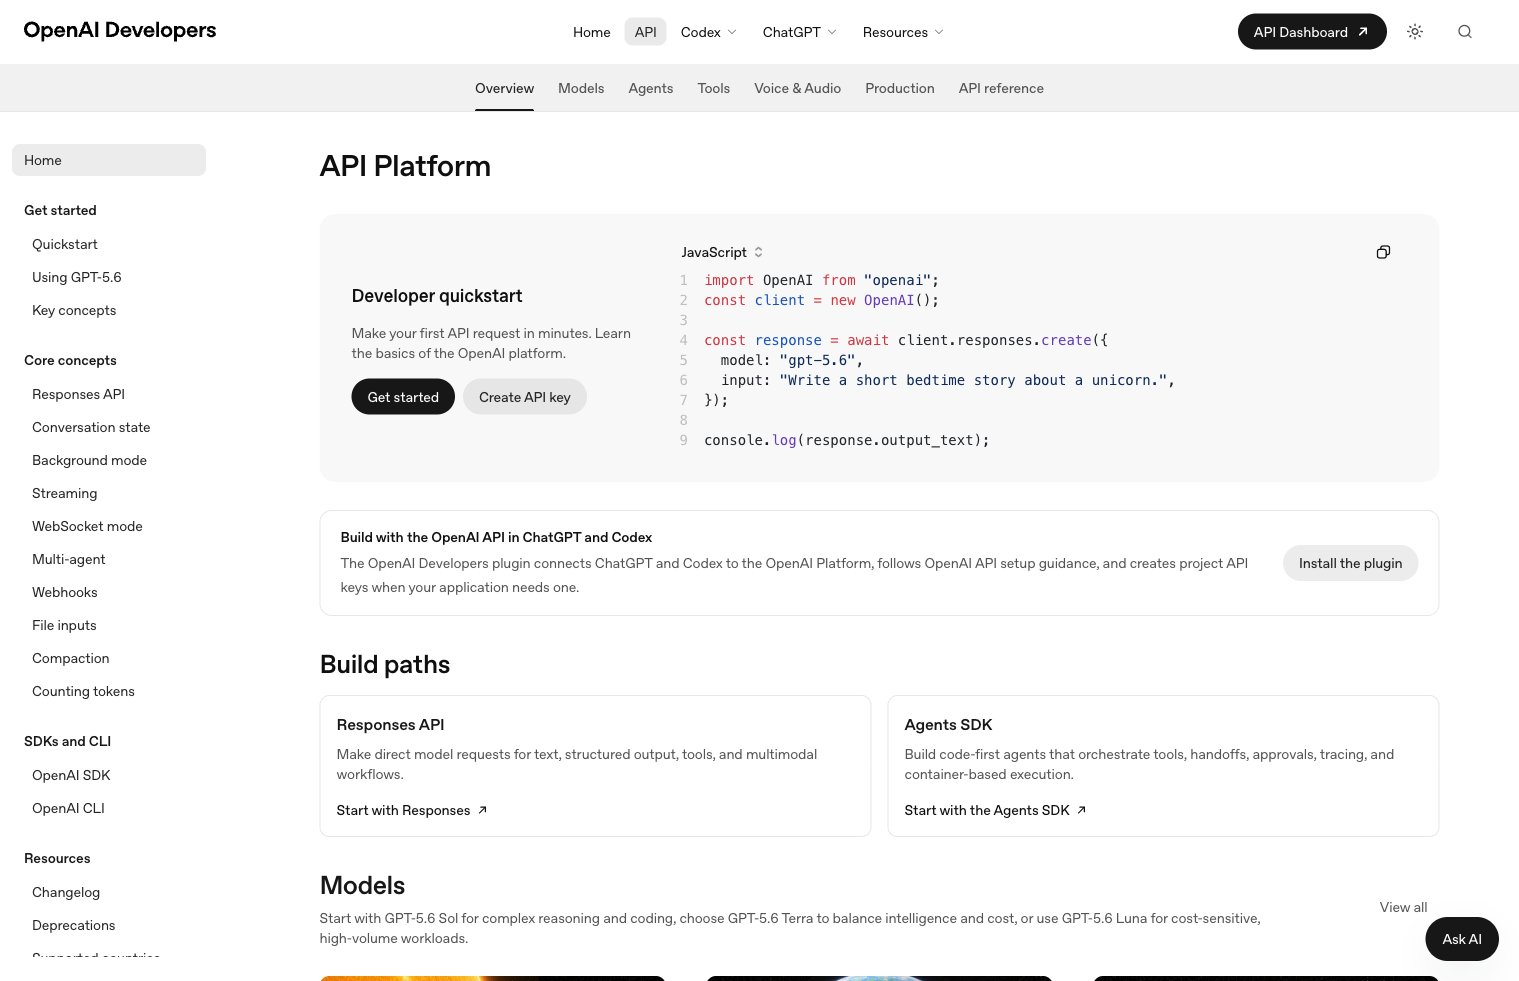This screenshot has height=981, width=1519.
Task: Open Streaming sidebar page
Action: [65, 493]
